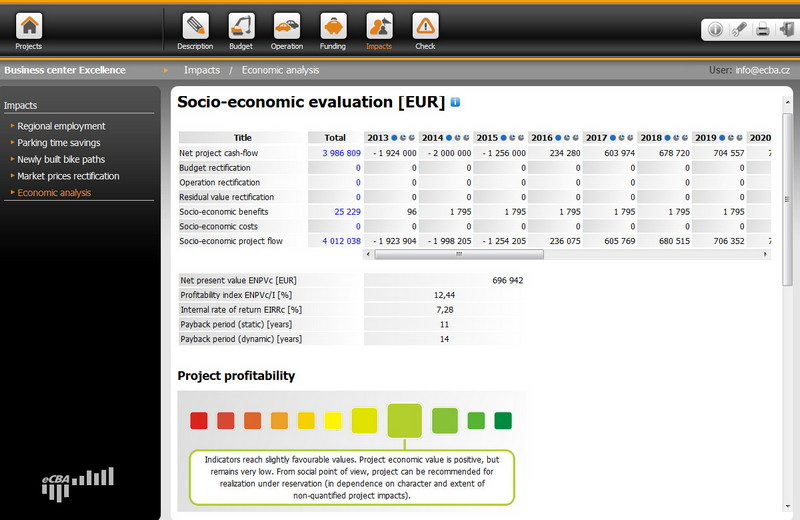
Task: Click the Socio-economic project flow total 4 012 038
Action: 341,241
